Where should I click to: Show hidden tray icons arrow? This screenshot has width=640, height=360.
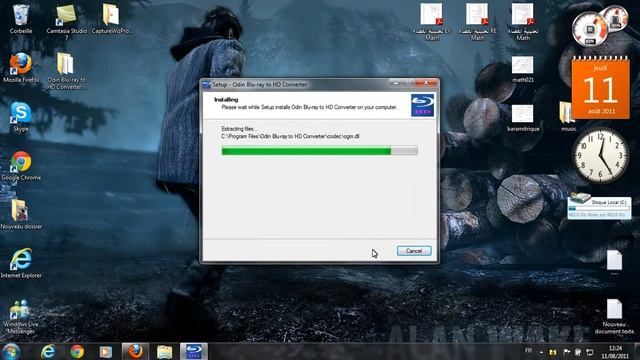click(541, 352)
